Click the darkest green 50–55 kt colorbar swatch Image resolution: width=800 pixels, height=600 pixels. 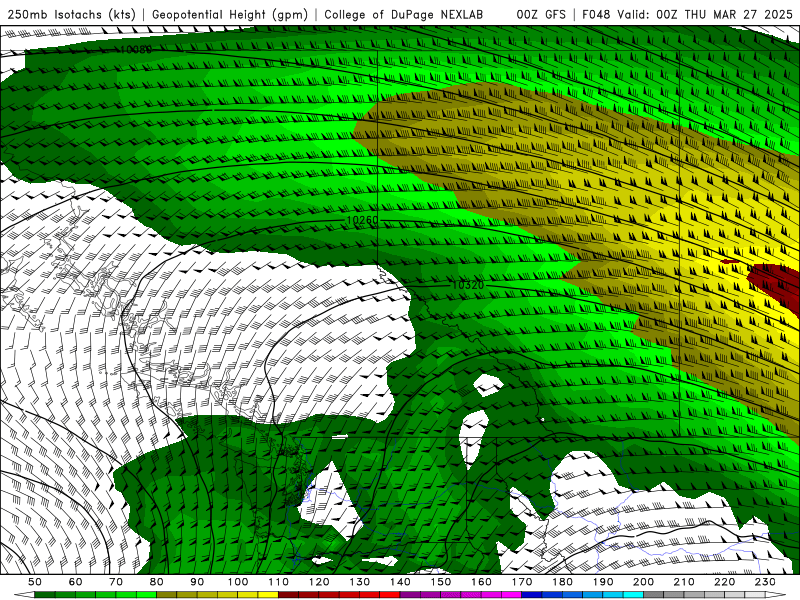(44, 595)
